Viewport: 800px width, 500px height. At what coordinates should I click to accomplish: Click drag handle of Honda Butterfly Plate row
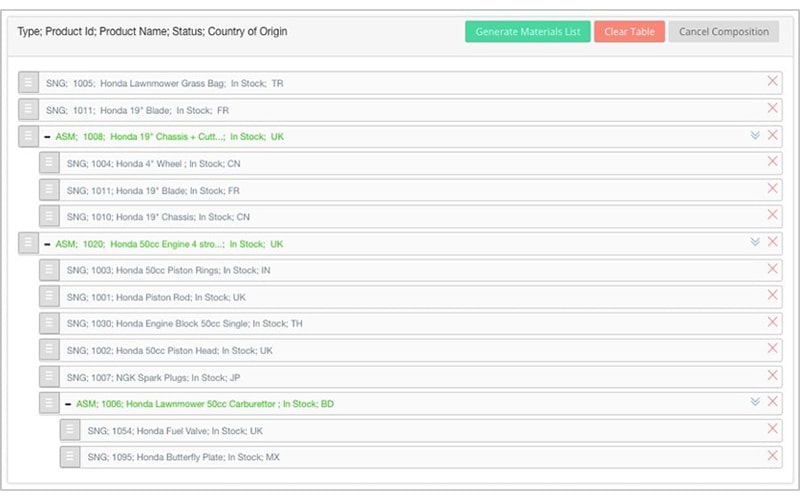(x=70, y=457)
